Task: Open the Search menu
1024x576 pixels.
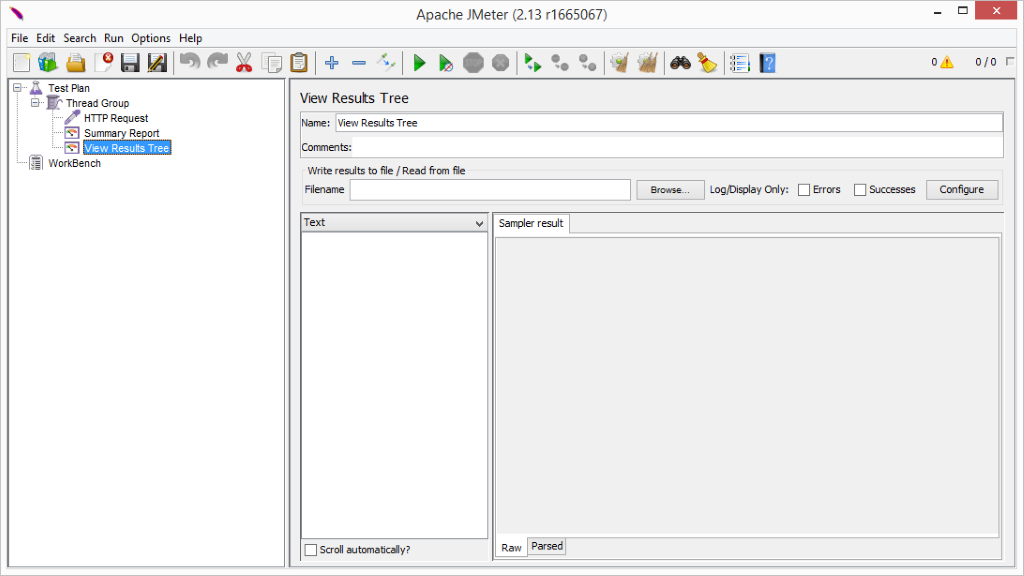Action: pyautogui.click(x=80, y=38)
